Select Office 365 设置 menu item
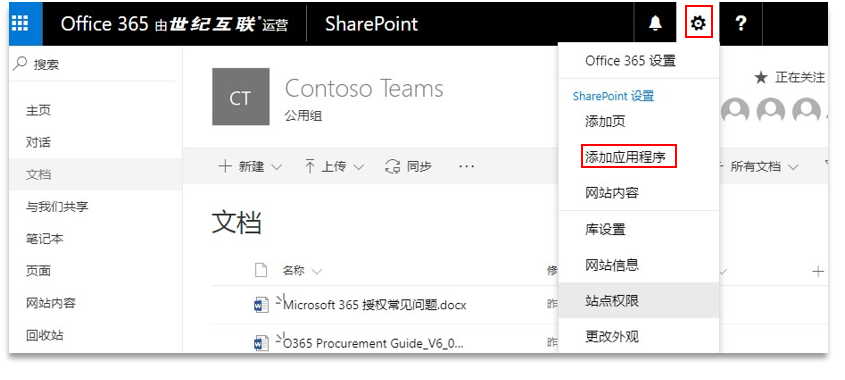This screenshot has width=845, height=380. pos(631,61)
